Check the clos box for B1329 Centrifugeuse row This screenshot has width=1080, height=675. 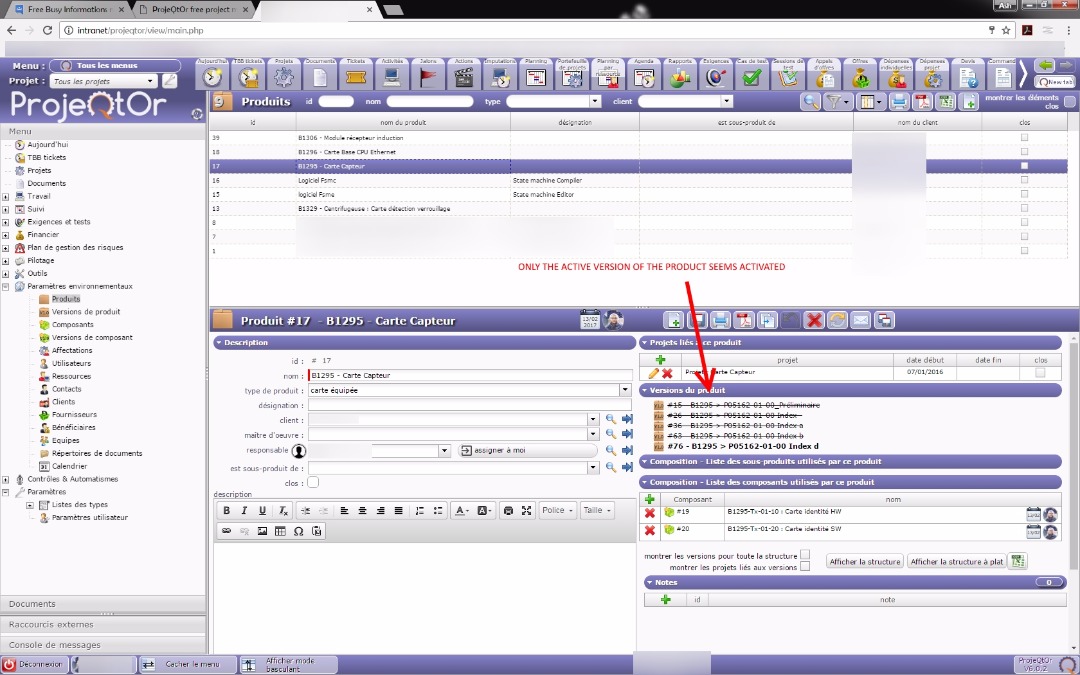1024,208
